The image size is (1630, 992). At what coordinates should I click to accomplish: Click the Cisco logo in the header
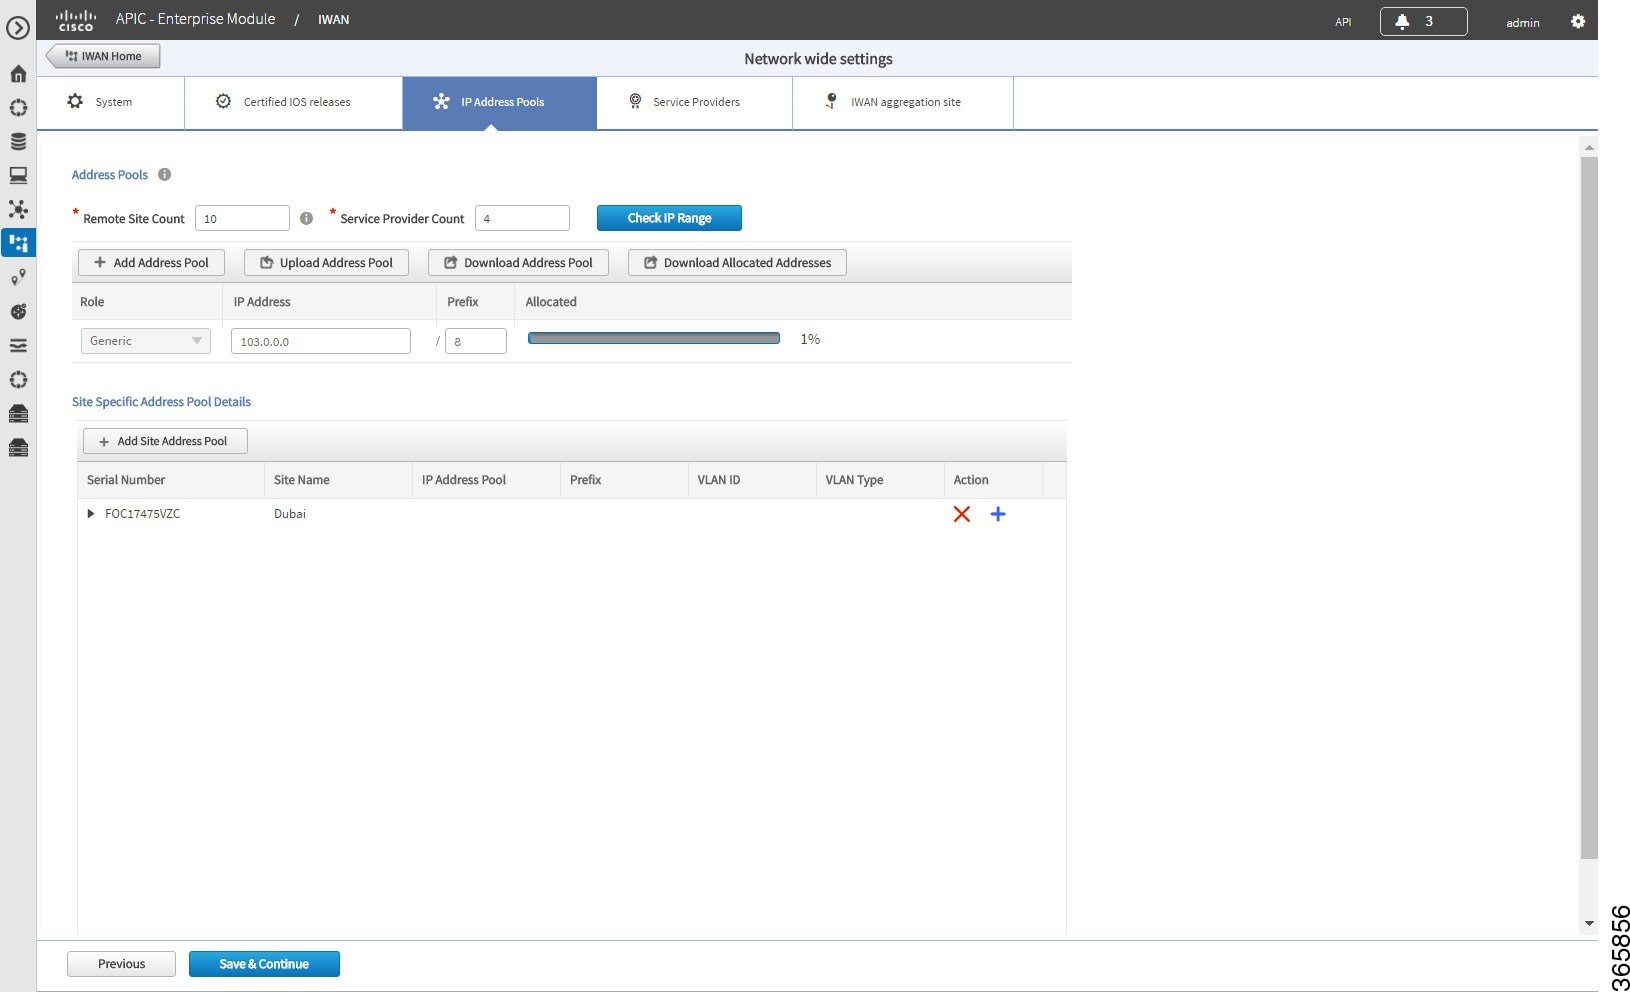pyautogui.click(x=76, y=20)
